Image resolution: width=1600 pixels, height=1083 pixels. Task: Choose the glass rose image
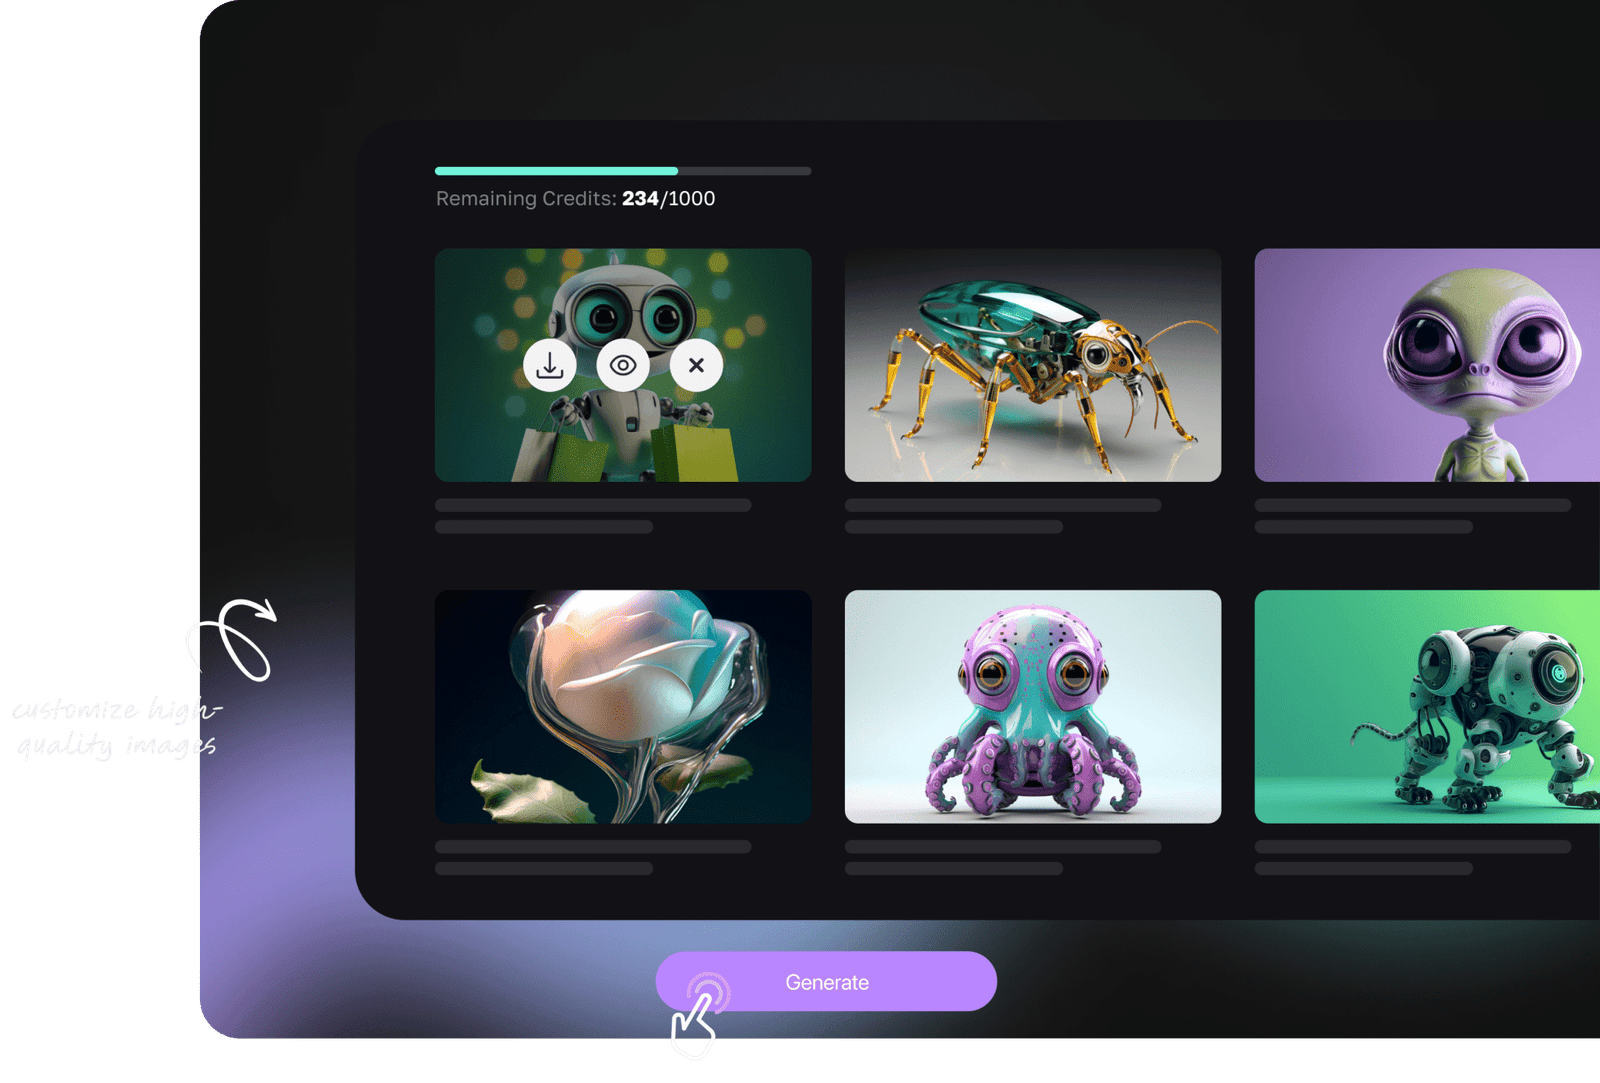tap(623, 707)
